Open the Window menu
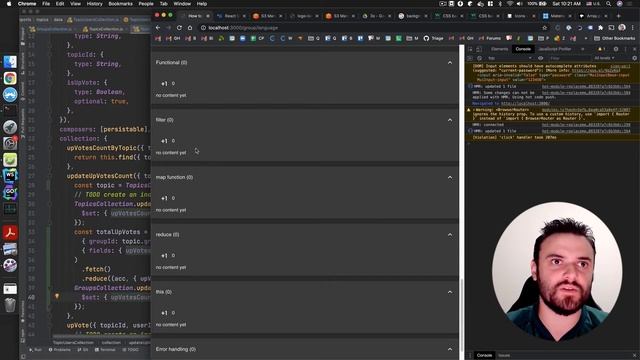The image size is (640, 360). (x=182, y=4)
